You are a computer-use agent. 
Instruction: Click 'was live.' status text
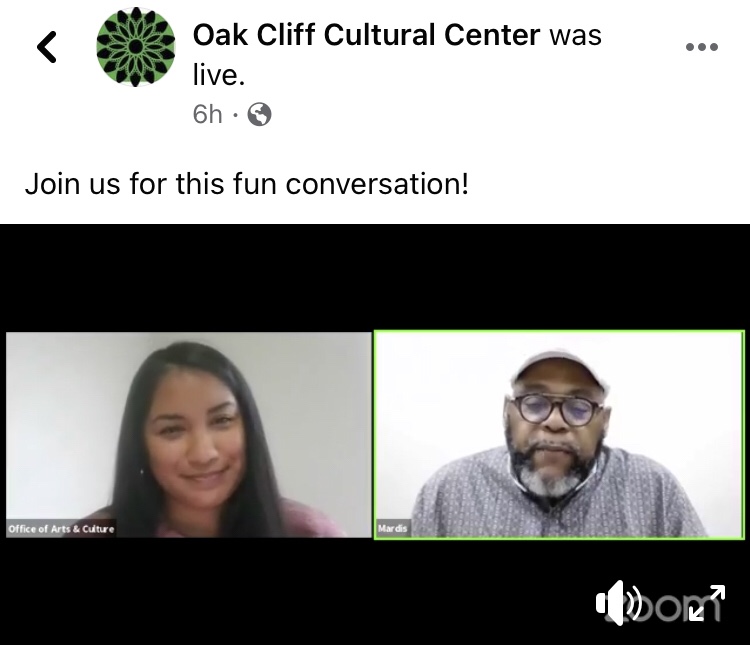tap(397, 55)
